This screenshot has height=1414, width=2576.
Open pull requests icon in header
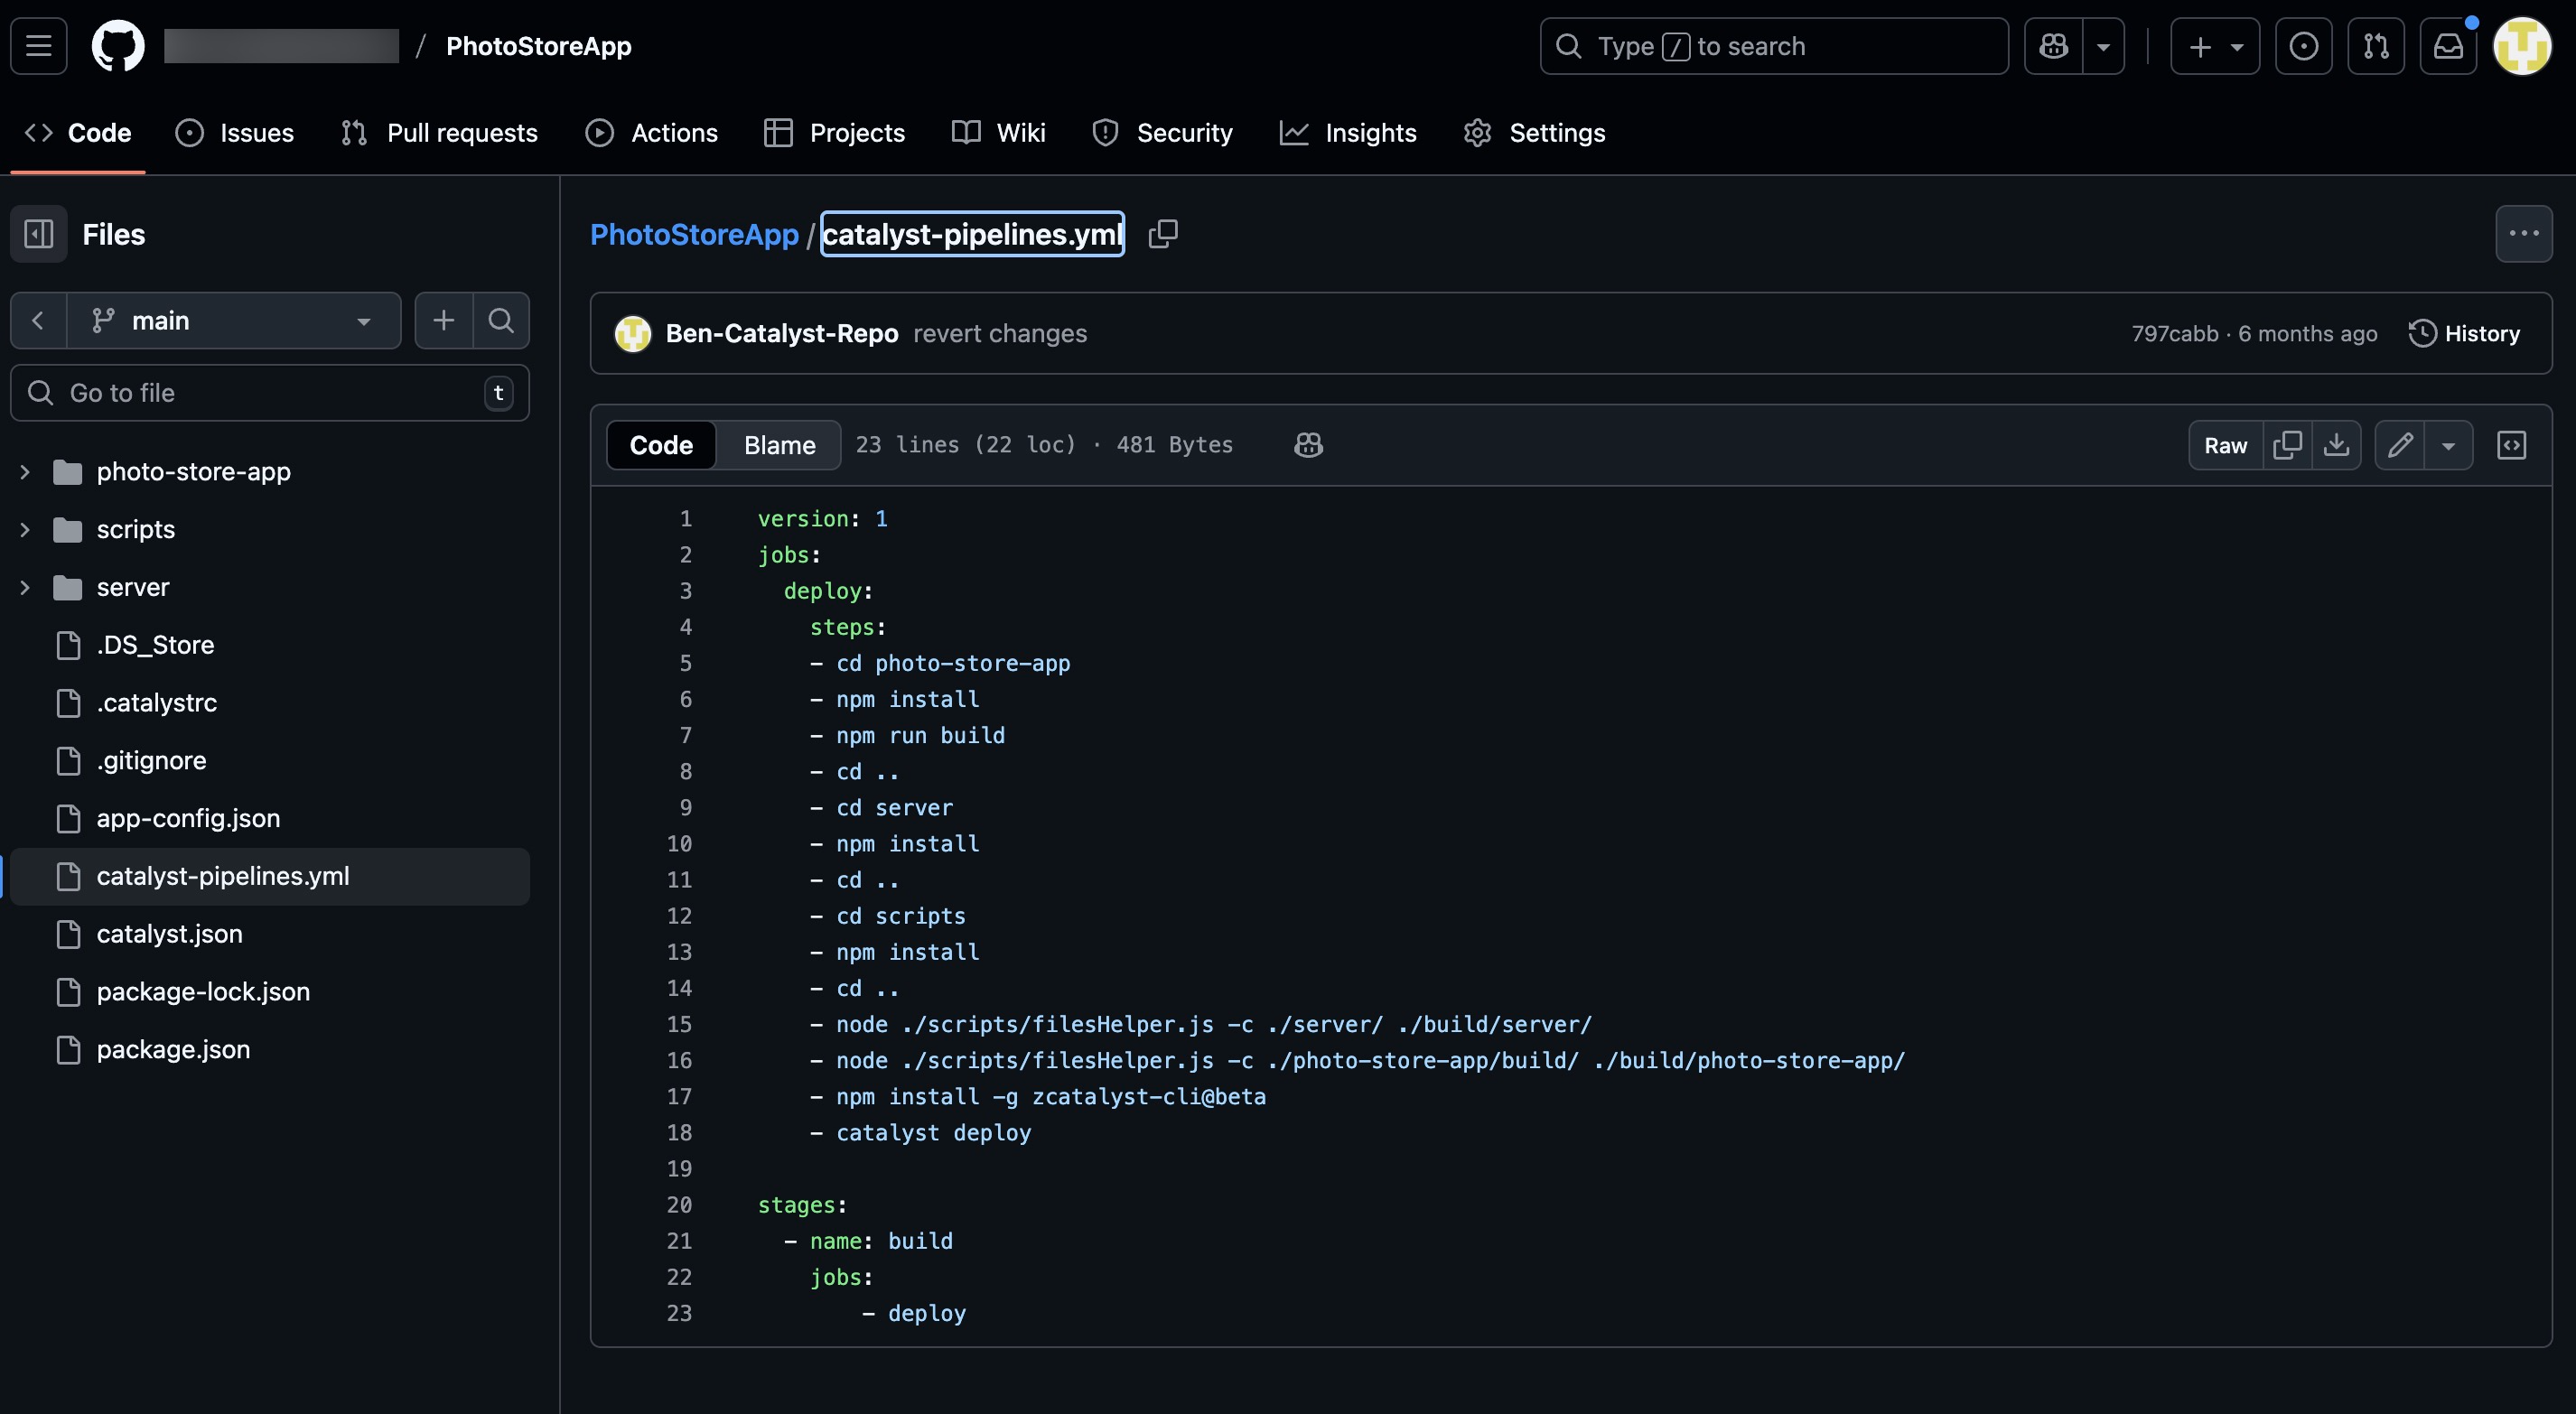click(2376, 46)
